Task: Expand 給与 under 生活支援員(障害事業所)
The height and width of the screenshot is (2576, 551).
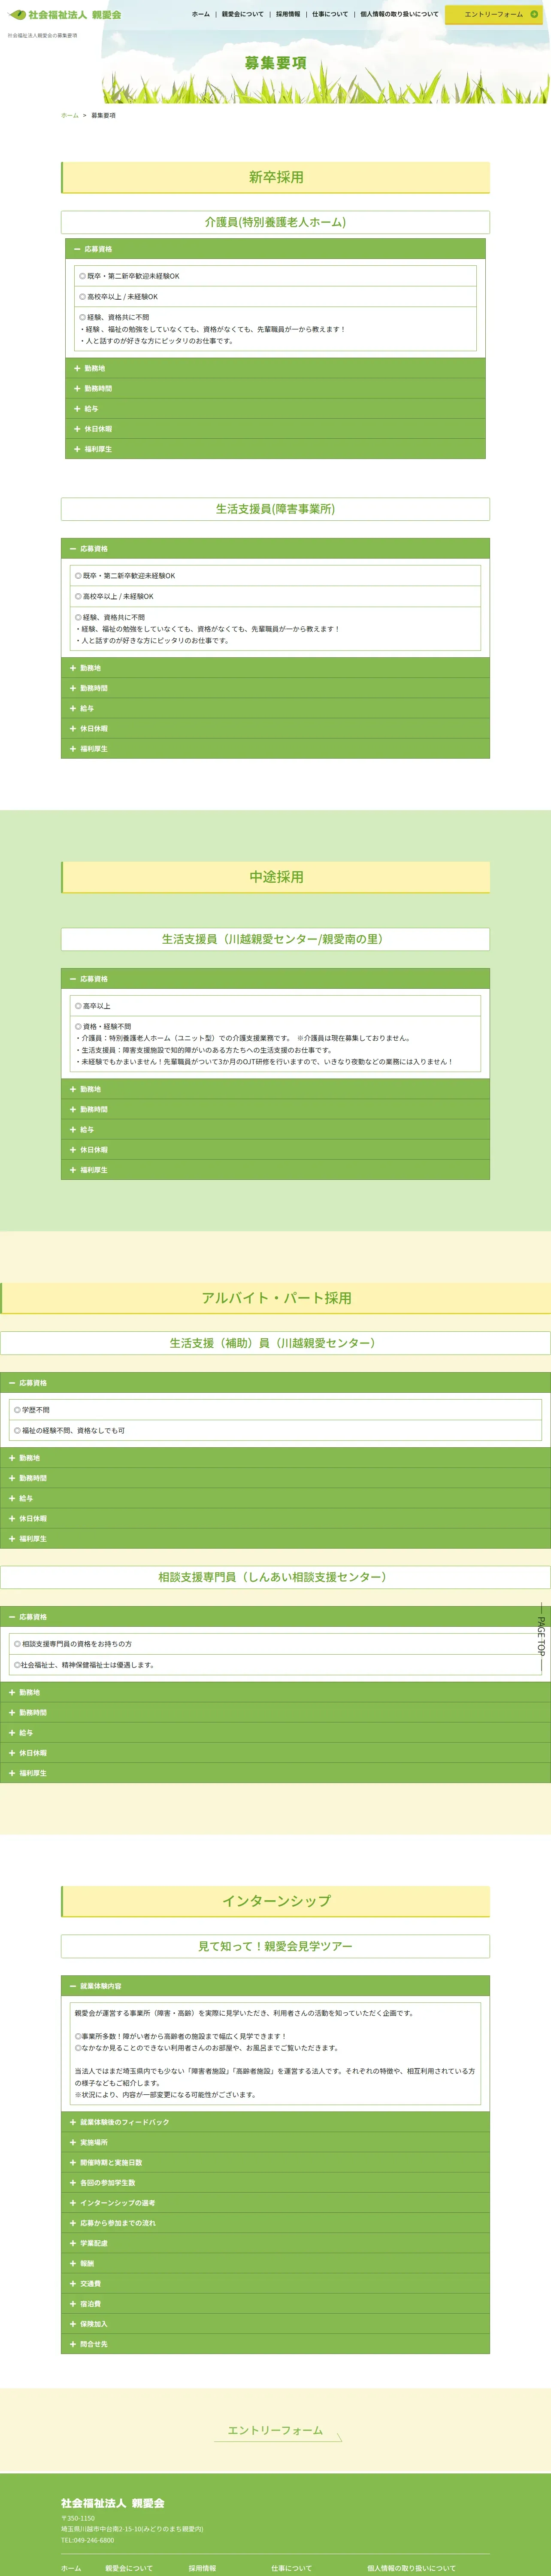Action: pos(275,708)
